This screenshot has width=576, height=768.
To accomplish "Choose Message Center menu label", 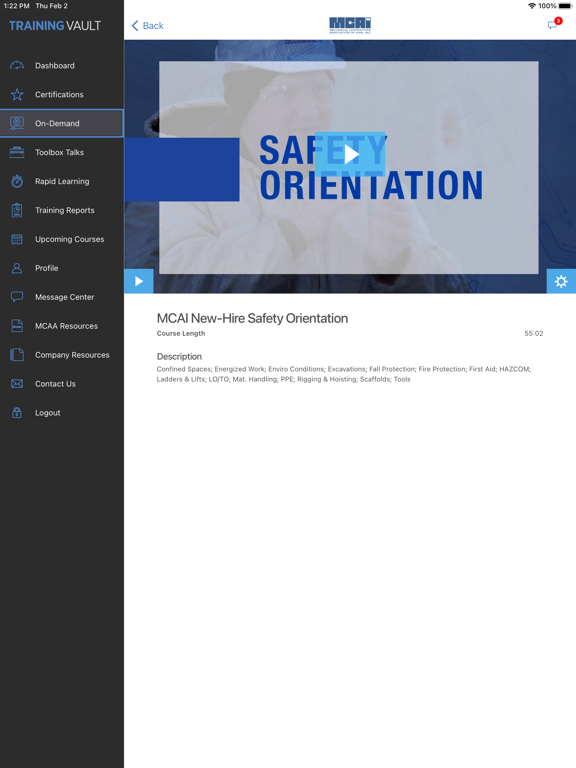I will (65, 297).
